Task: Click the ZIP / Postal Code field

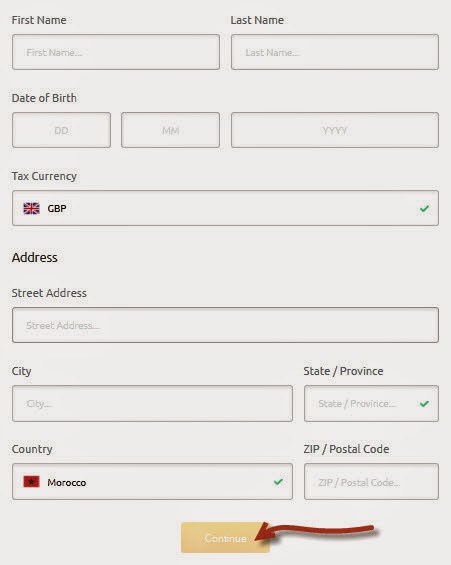Action: 371,482
